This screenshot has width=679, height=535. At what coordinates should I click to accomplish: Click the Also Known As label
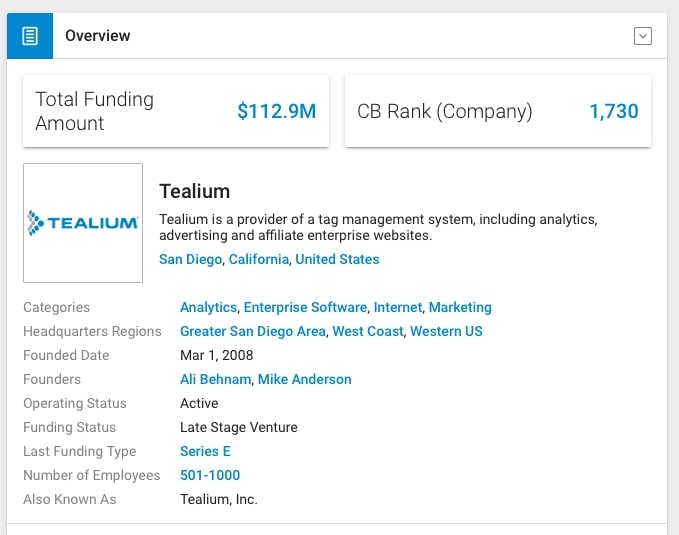click(70, 499)
